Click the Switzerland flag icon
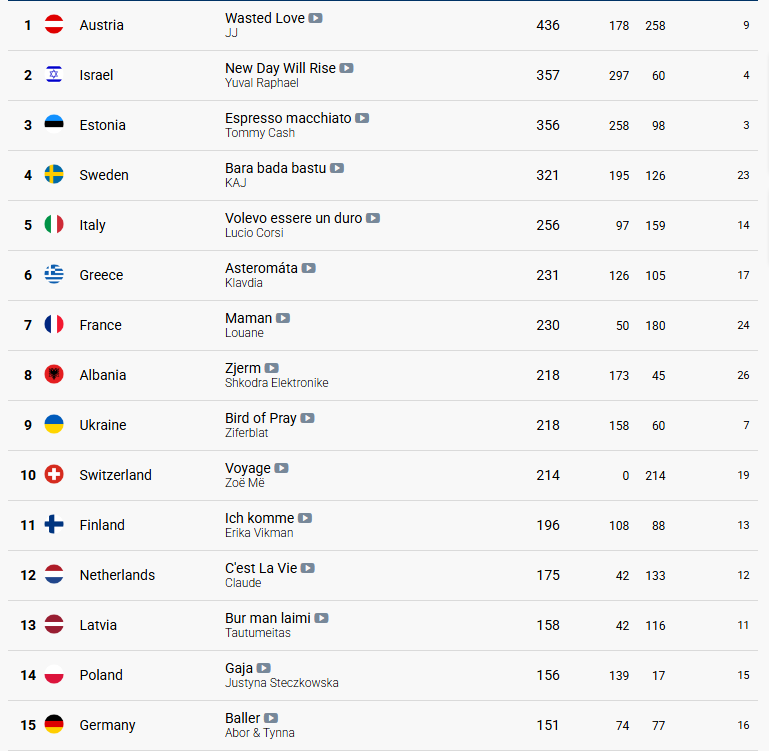The height and width of the screenshot is (751, 769). pyautogui.click(x=54, y=475)
